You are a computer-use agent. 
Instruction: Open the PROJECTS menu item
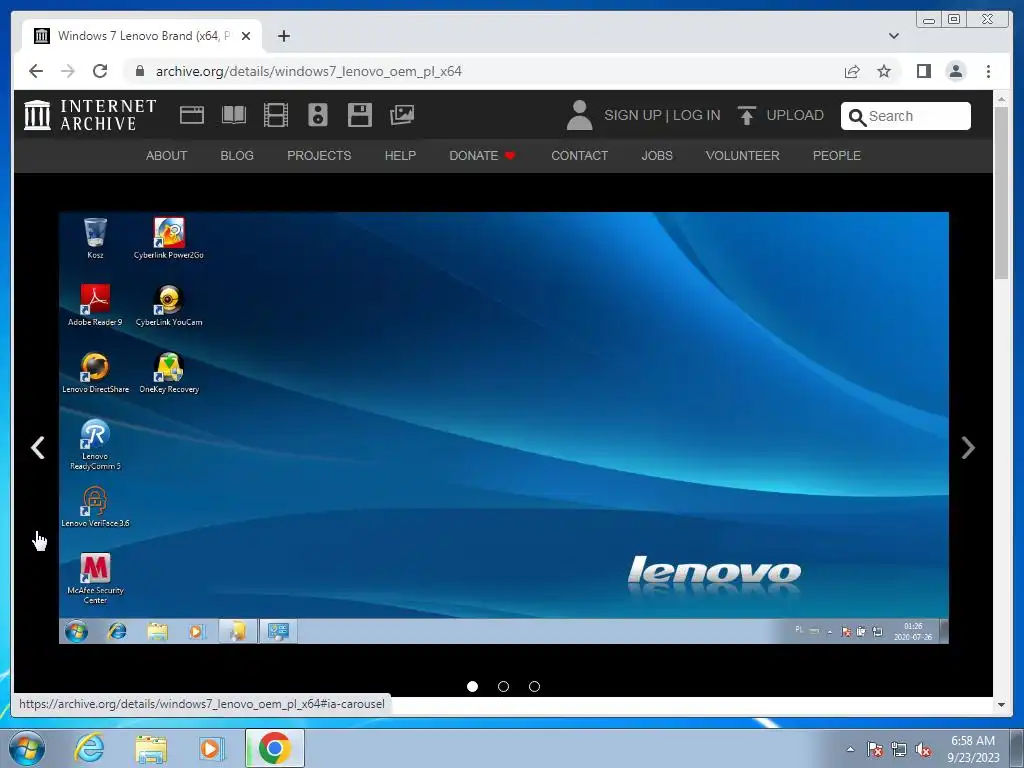tap(319, 155)
